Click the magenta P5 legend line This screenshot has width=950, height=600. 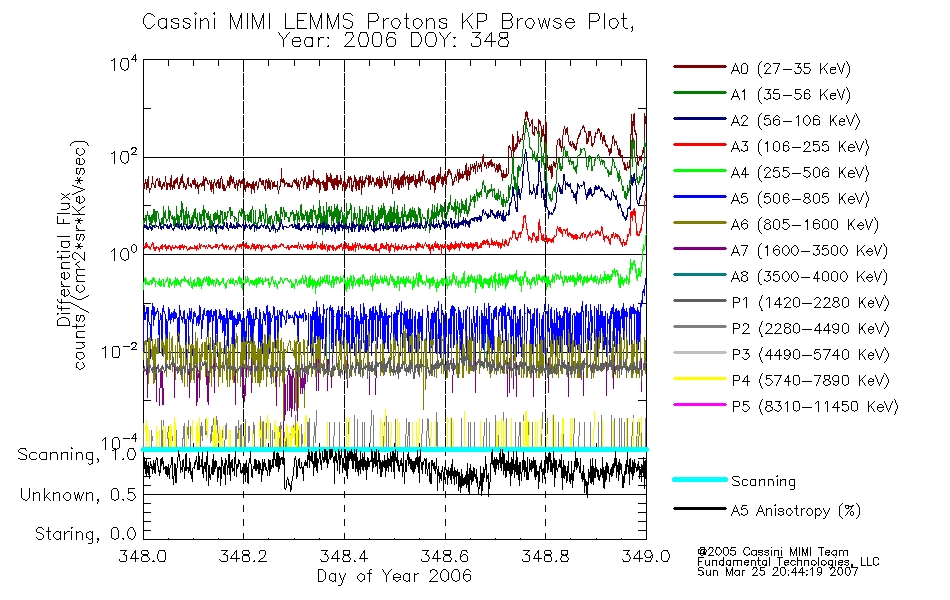pyautogui.click(x=700, y=404)
